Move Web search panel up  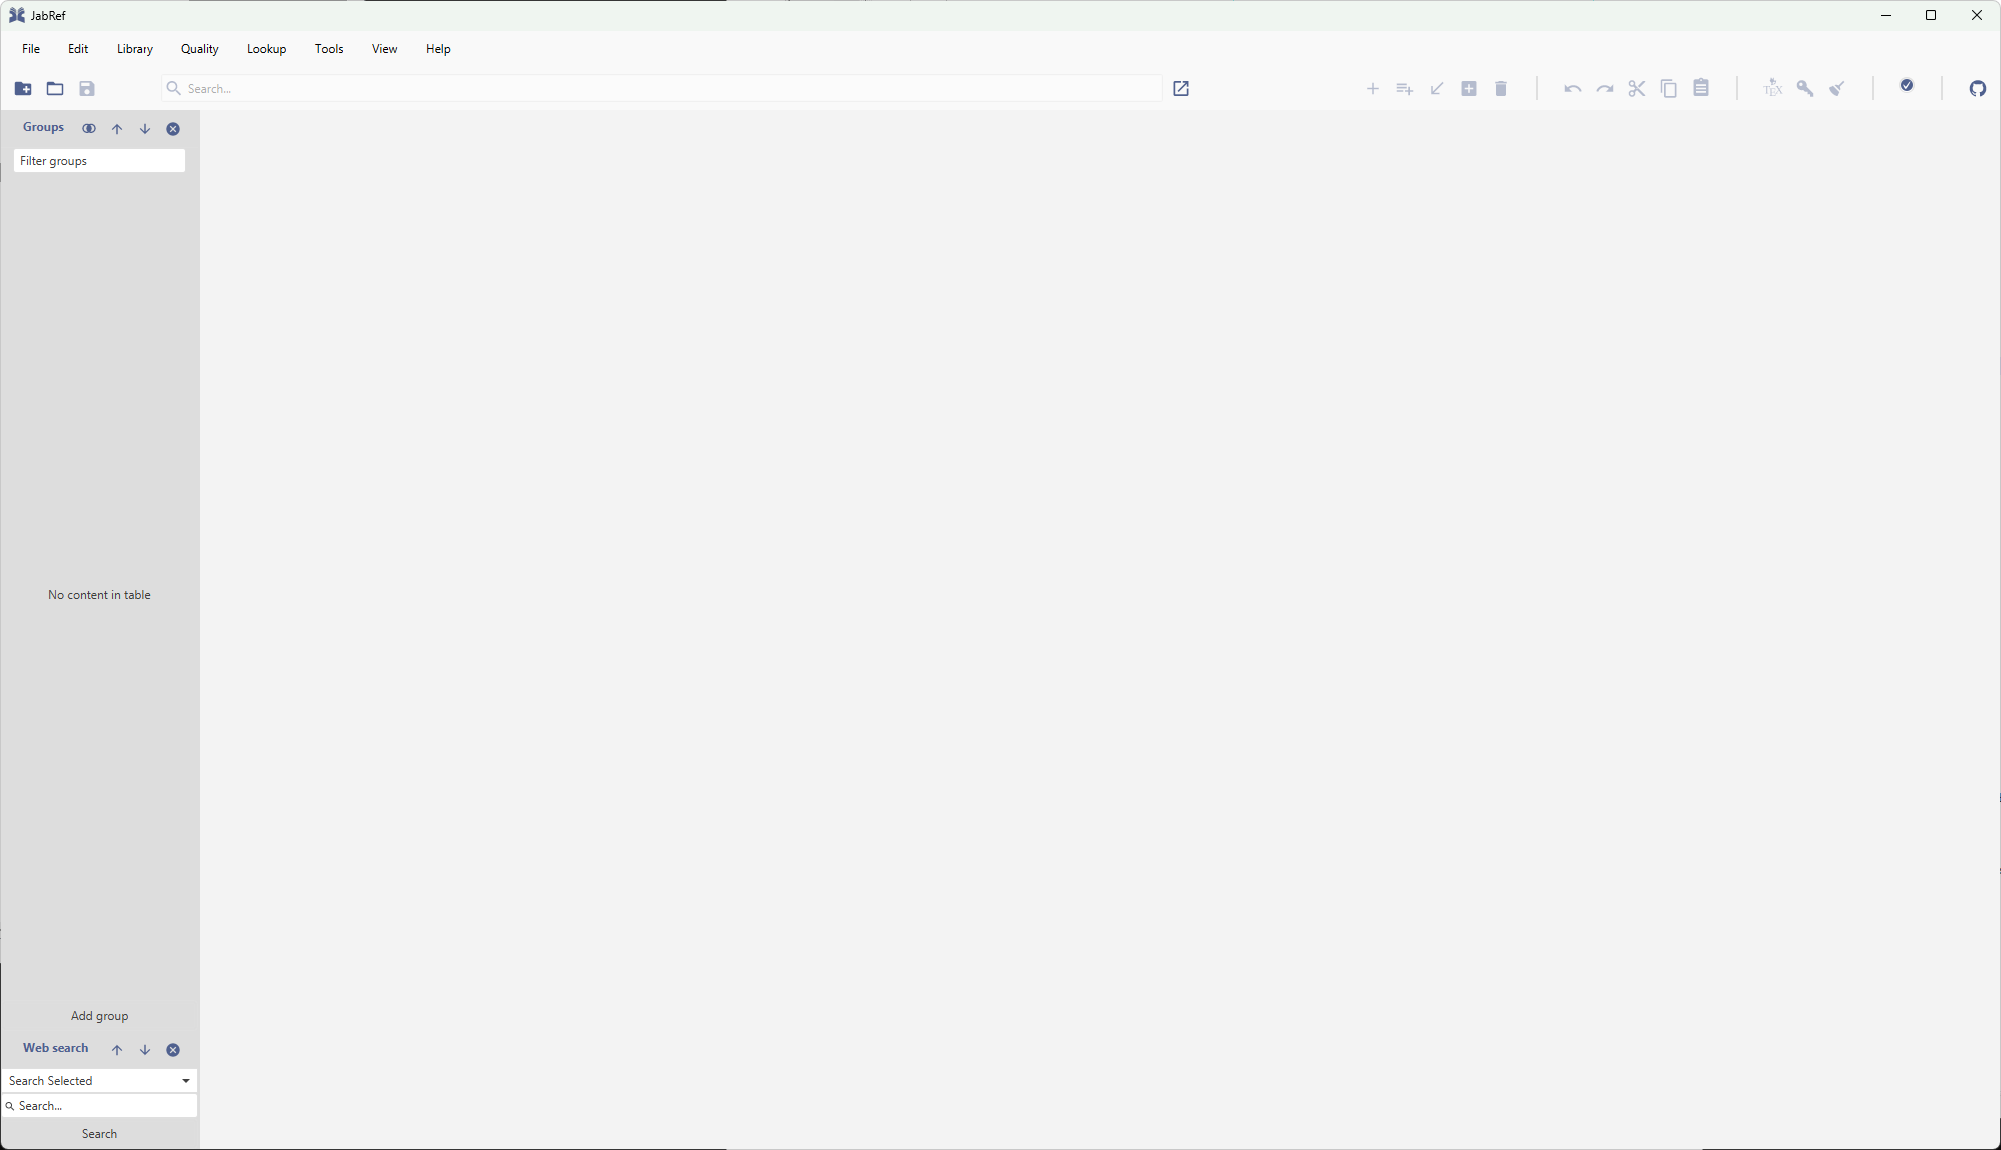tap(117, 1050)
